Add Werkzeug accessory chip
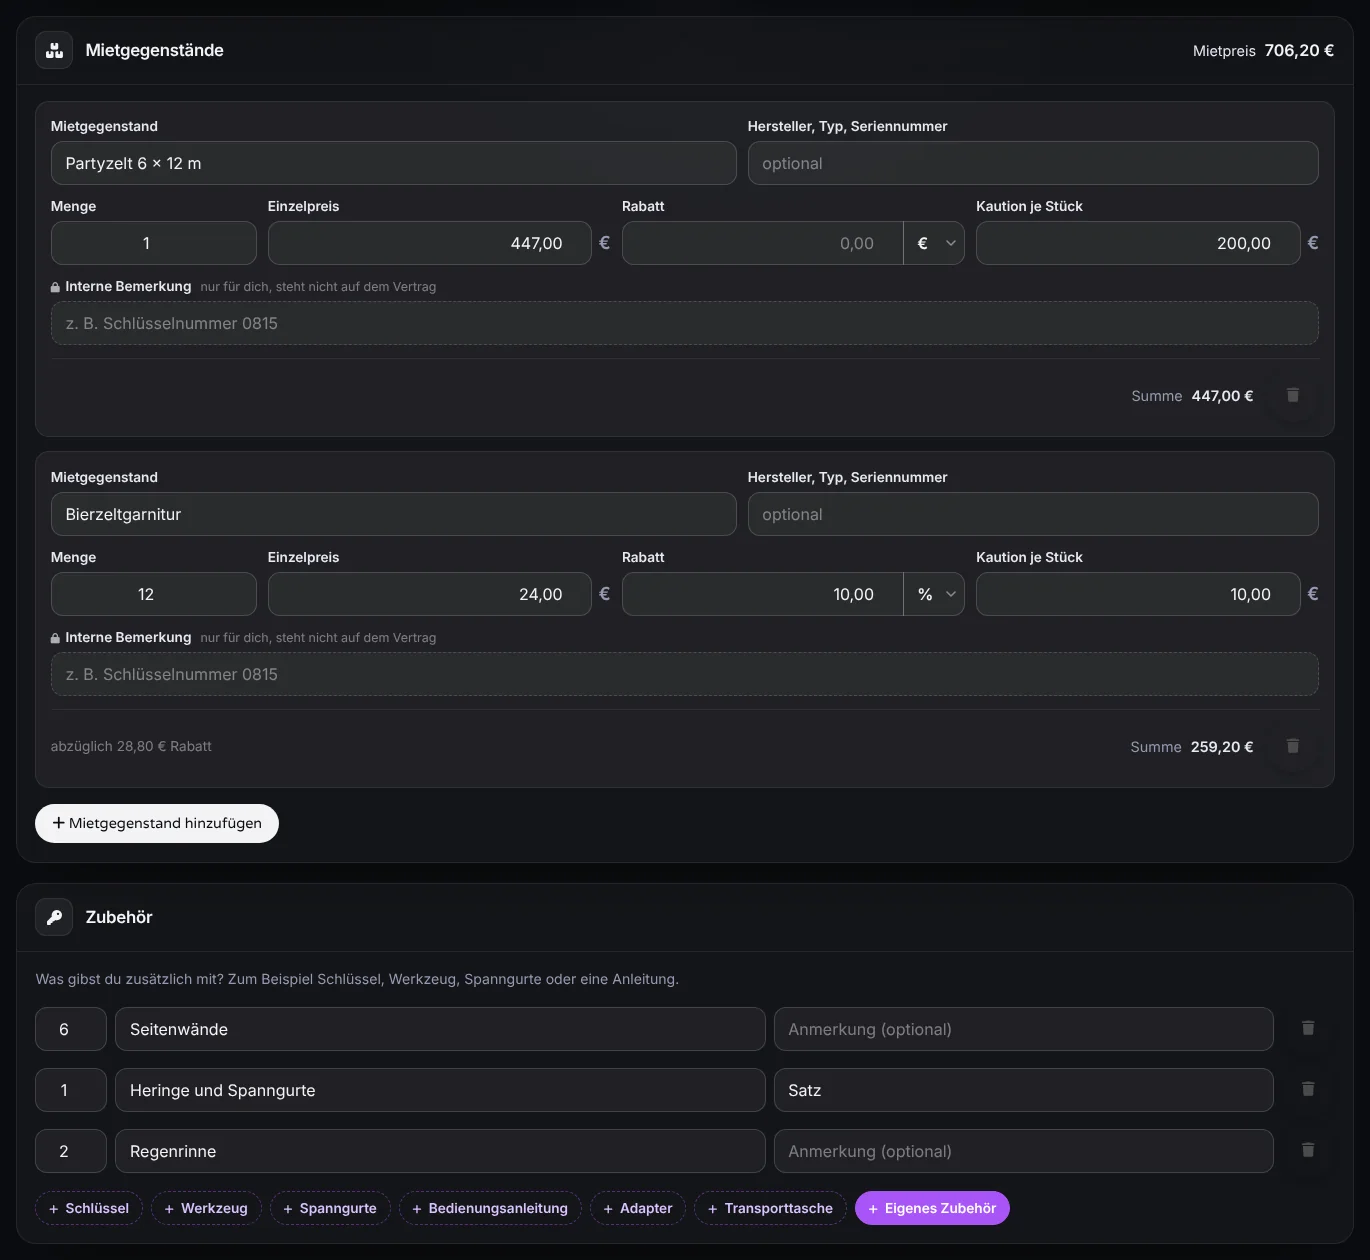This screenshot has height=1260, width=1370. click(206, 1208)
